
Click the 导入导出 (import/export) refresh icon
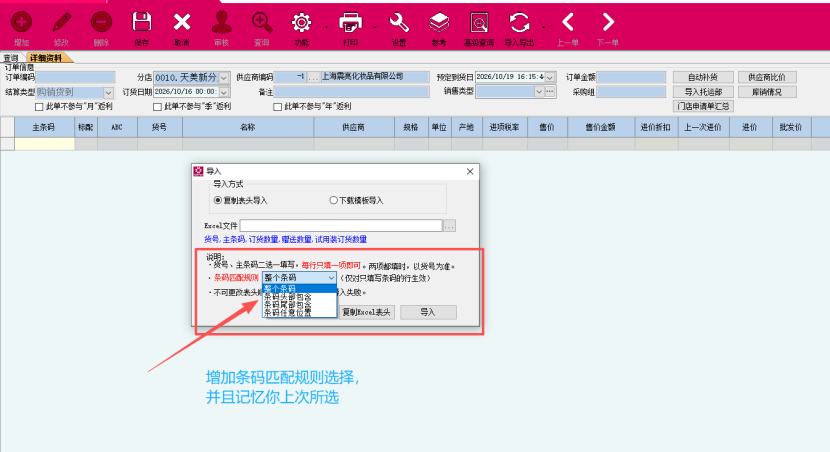(519, 22)
